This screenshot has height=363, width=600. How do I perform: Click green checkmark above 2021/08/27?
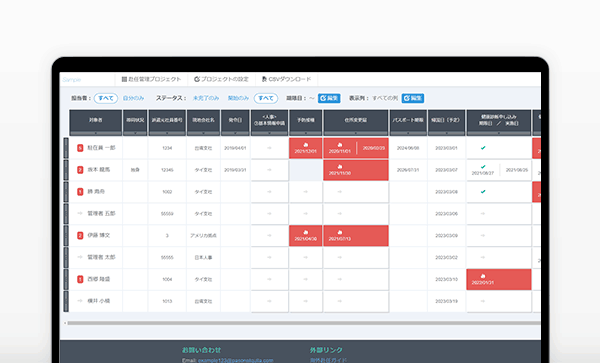point(483,167)
